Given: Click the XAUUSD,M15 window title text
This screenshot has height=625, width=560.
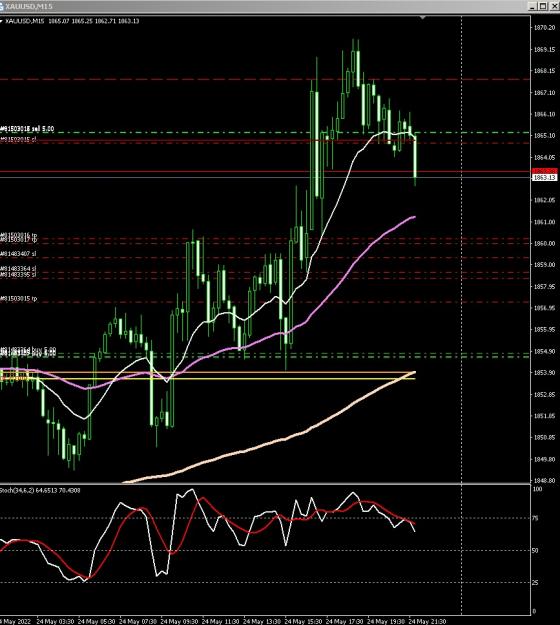Looking at the screenshot, I should pyautogui.click(x=29, y=6).
